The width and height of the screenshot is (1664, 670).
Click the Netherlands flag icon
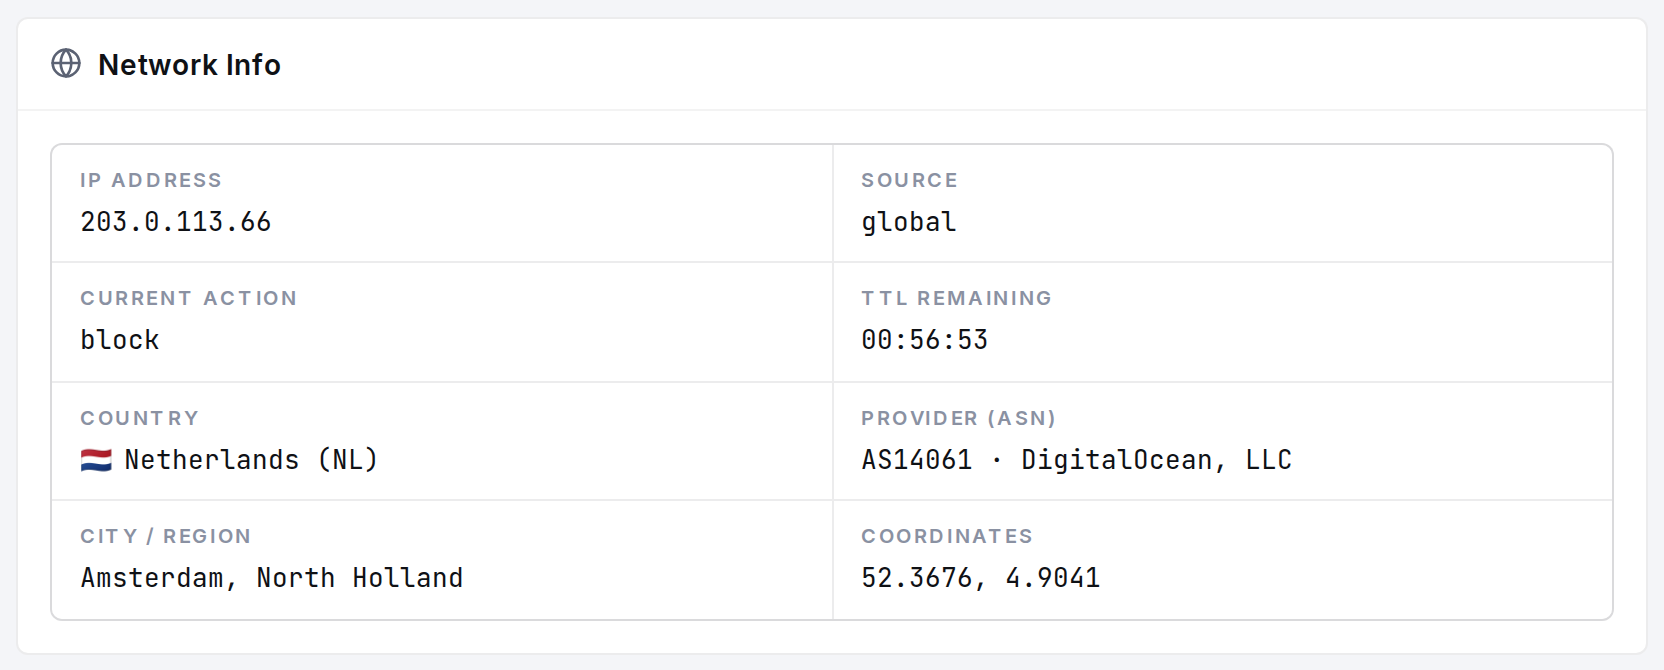[96, 460]
